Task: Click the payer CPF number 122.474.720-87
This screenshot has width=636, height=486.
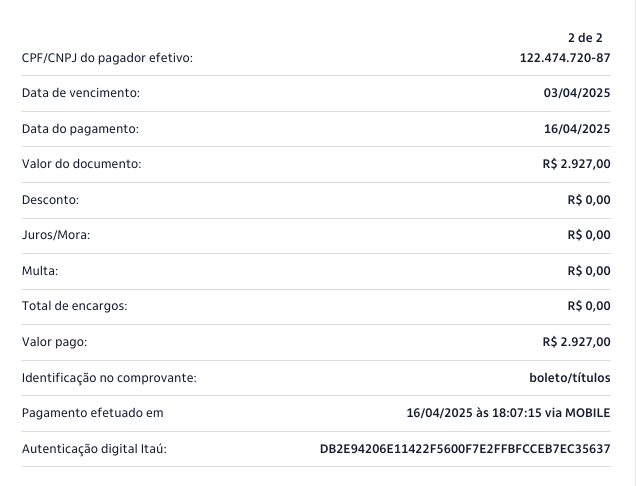Action: (565, 57)
